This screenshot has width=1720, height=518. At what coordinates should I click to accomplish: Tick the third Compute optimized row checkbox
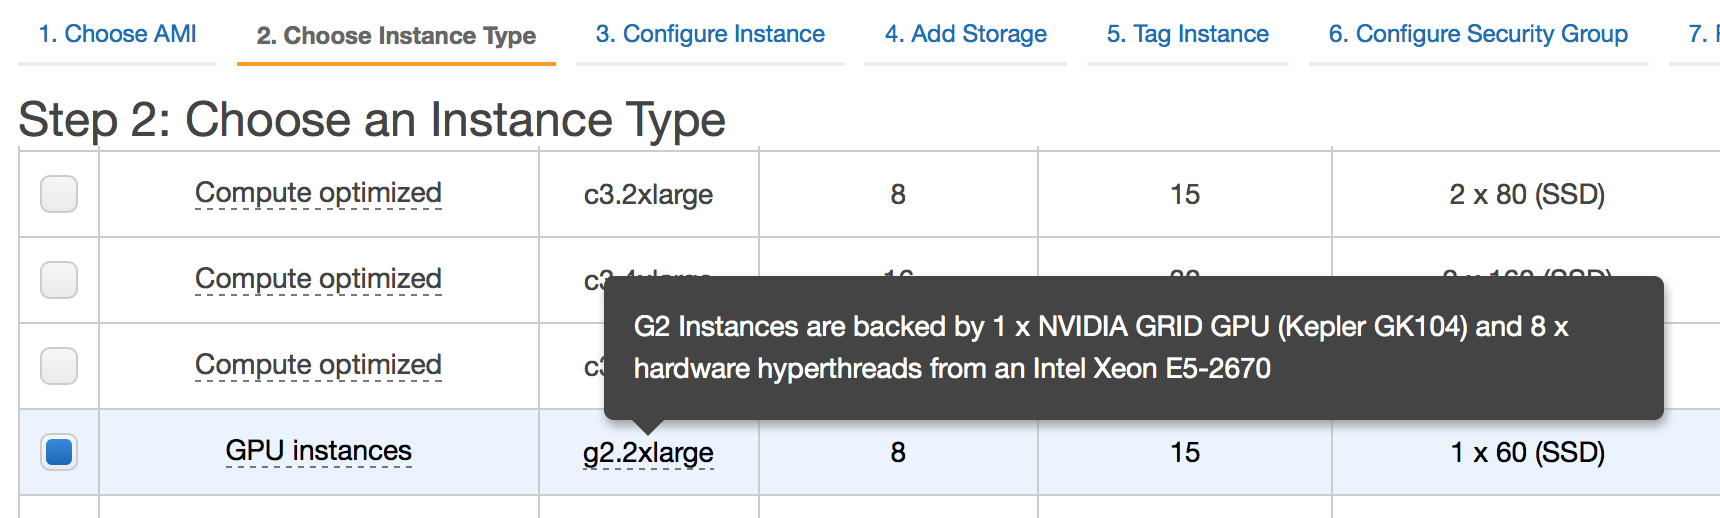click(59, 366)
